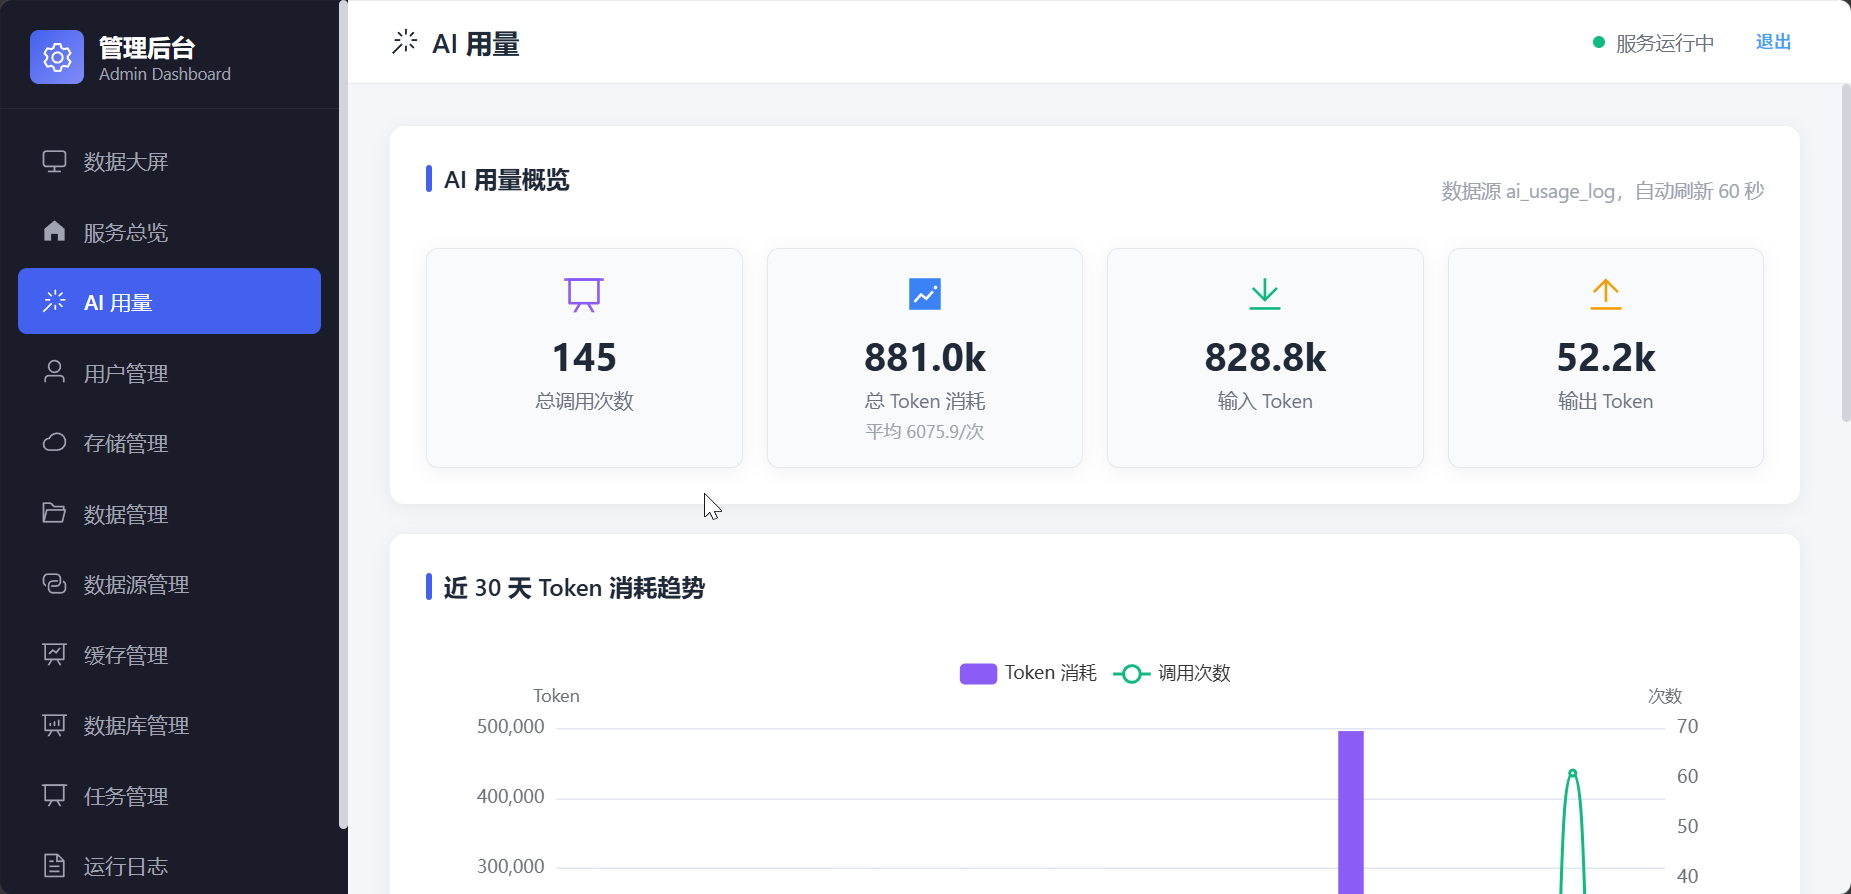Click the green 调用次数 peak data point
The image size is (1851, 894).
pos(1573,773)
